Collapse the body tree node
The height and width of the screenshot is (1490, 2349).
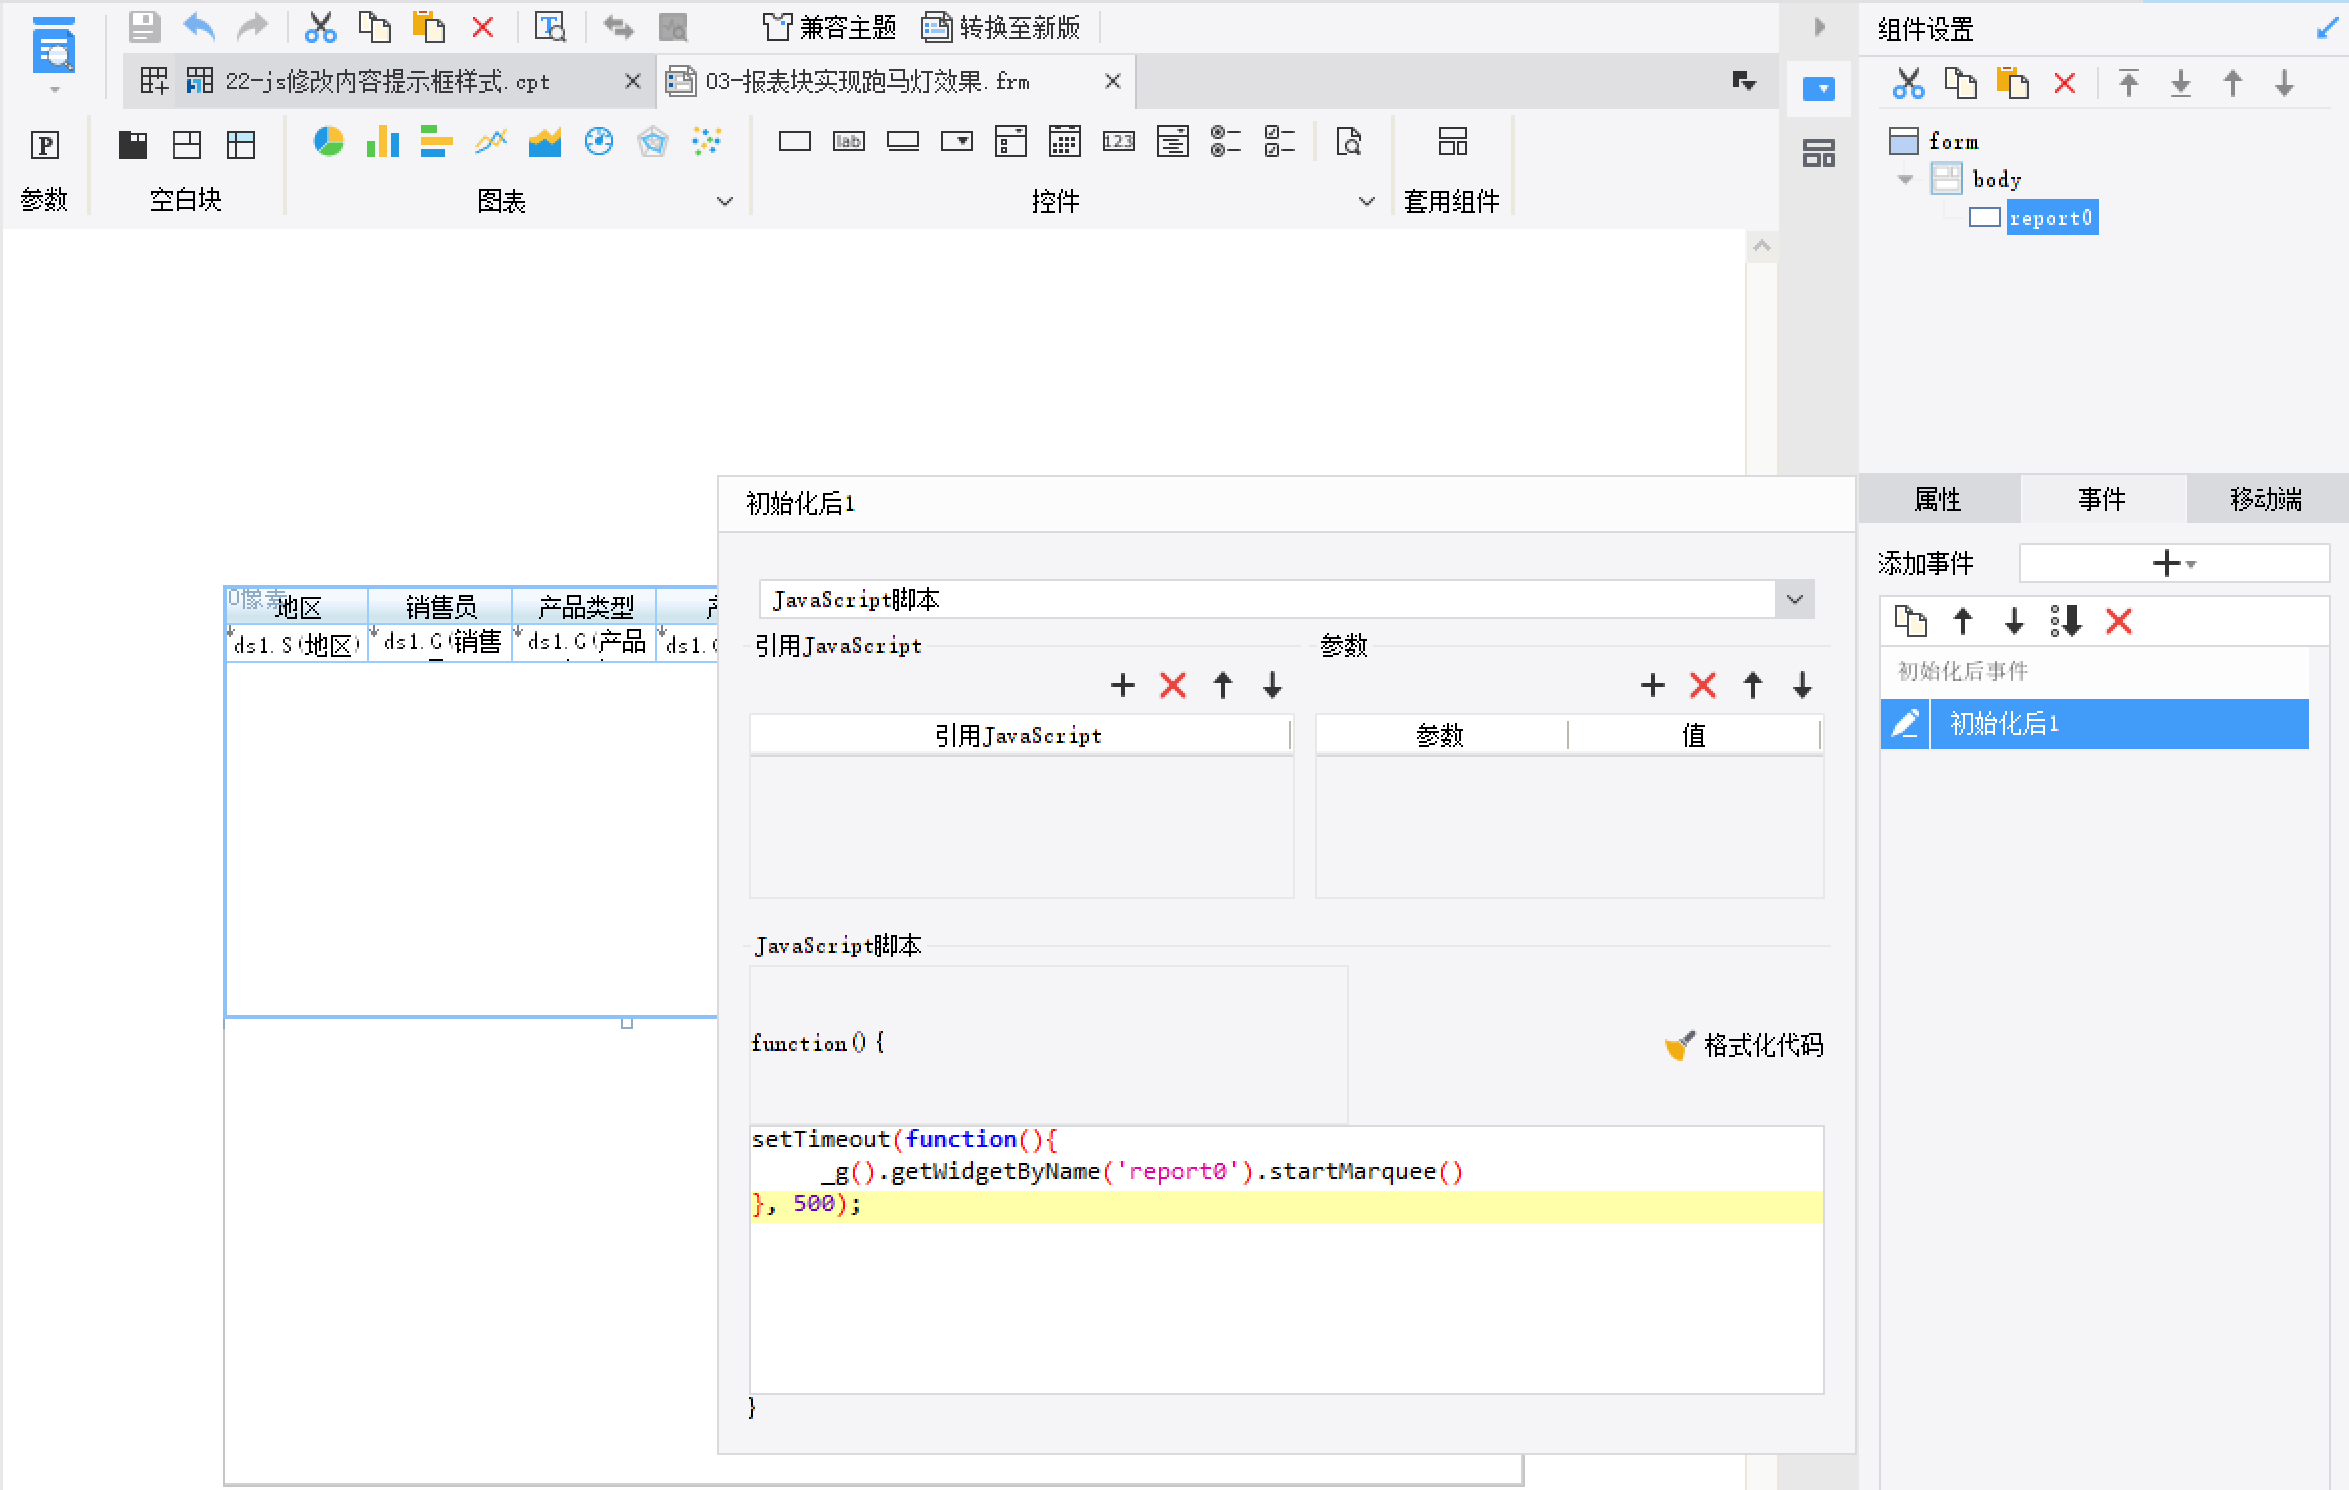pos(1905,180)
